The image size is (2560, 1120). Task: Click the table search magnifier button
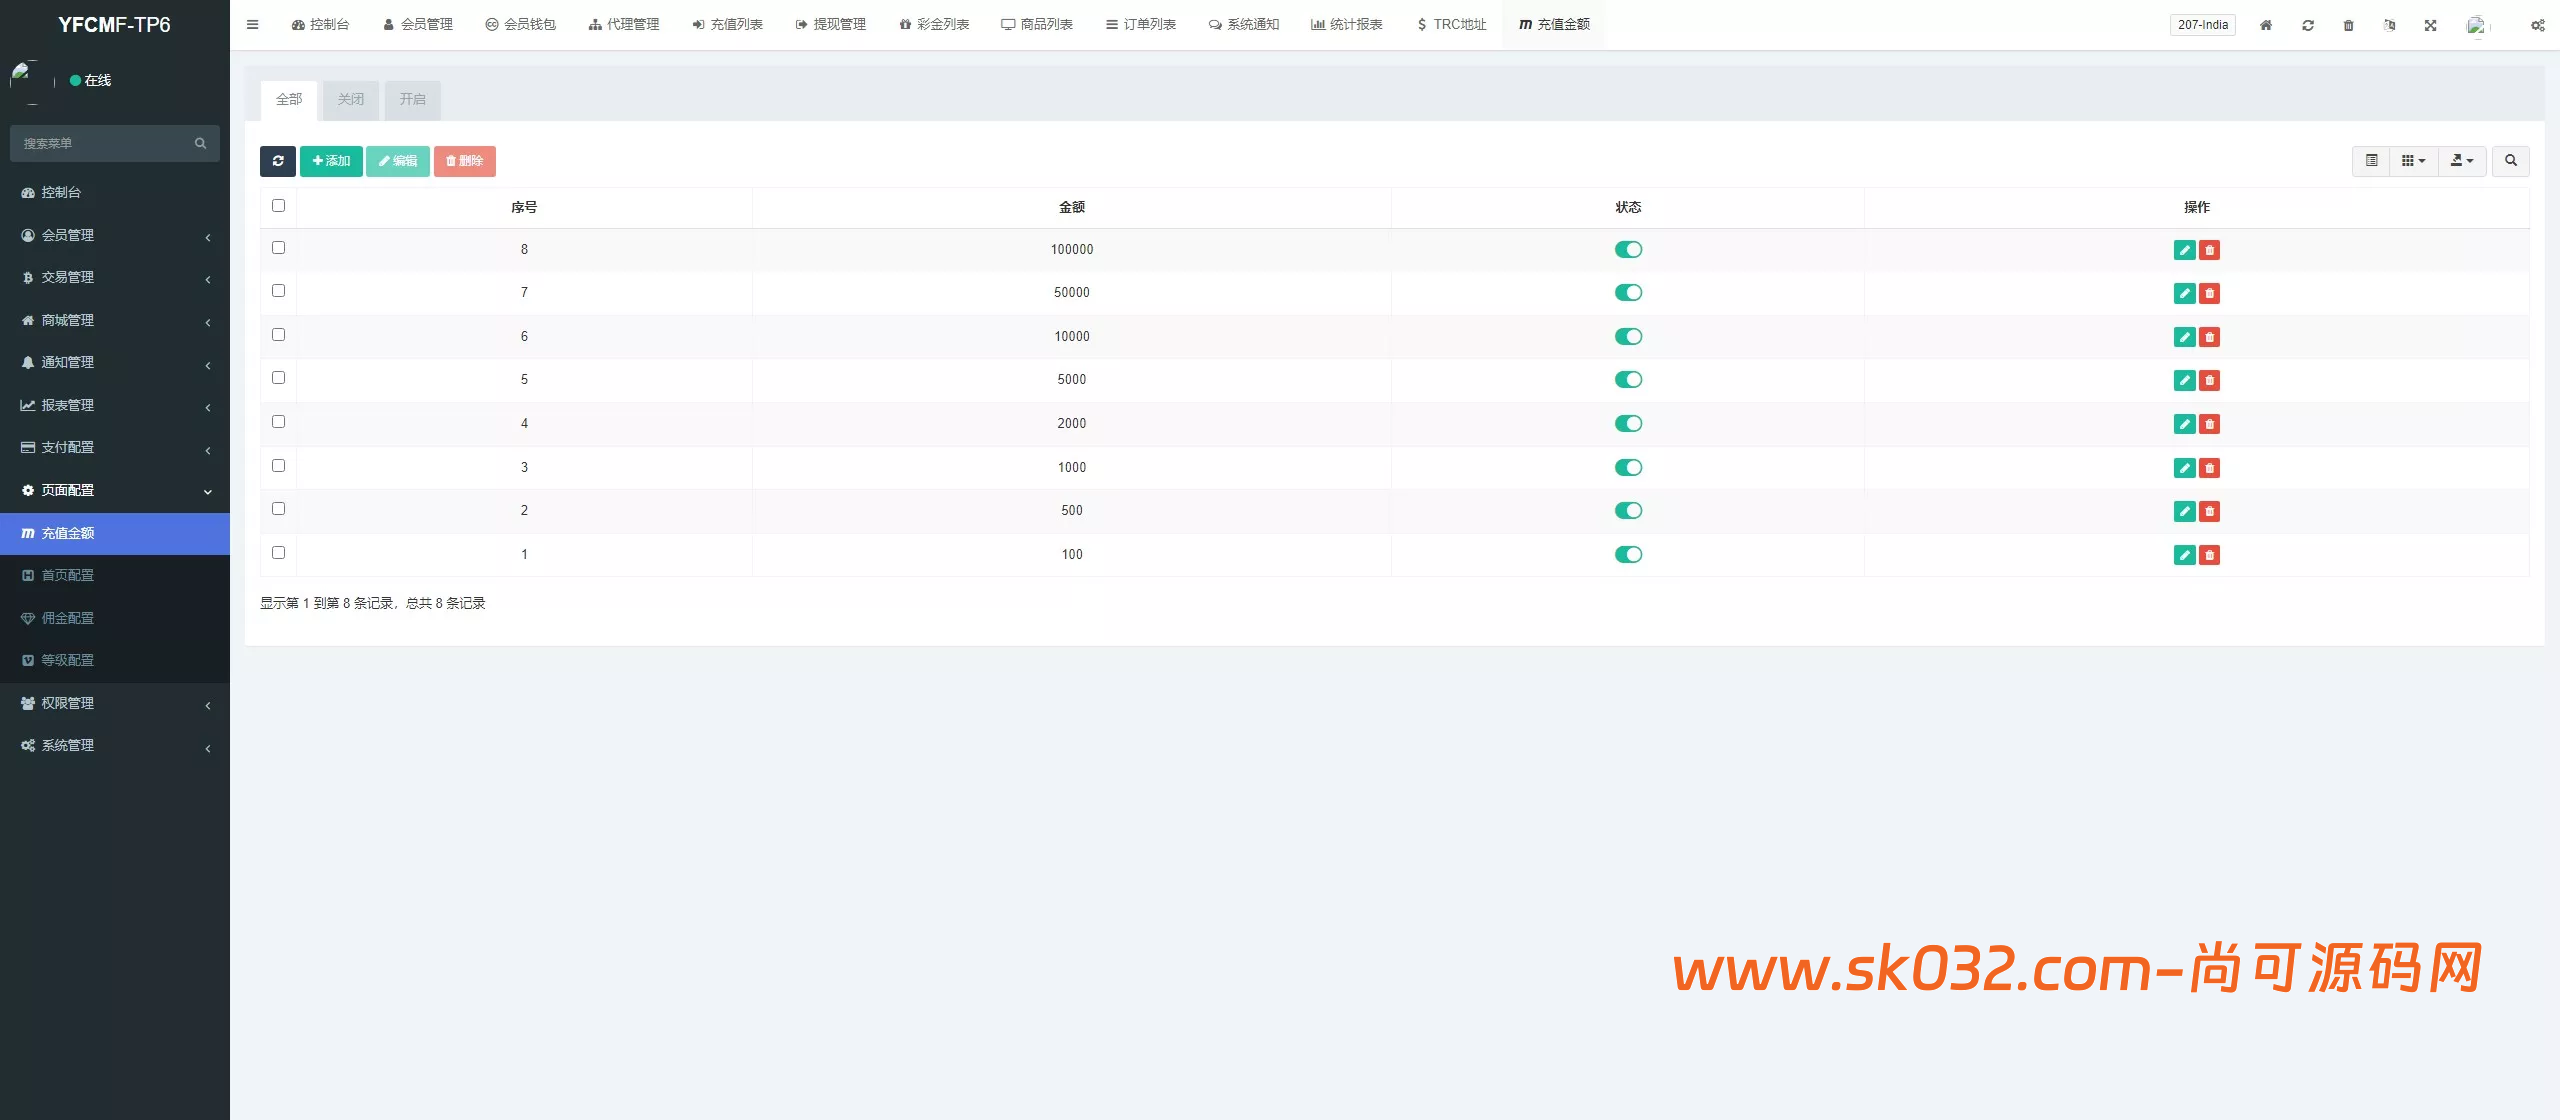(2510, 161)
